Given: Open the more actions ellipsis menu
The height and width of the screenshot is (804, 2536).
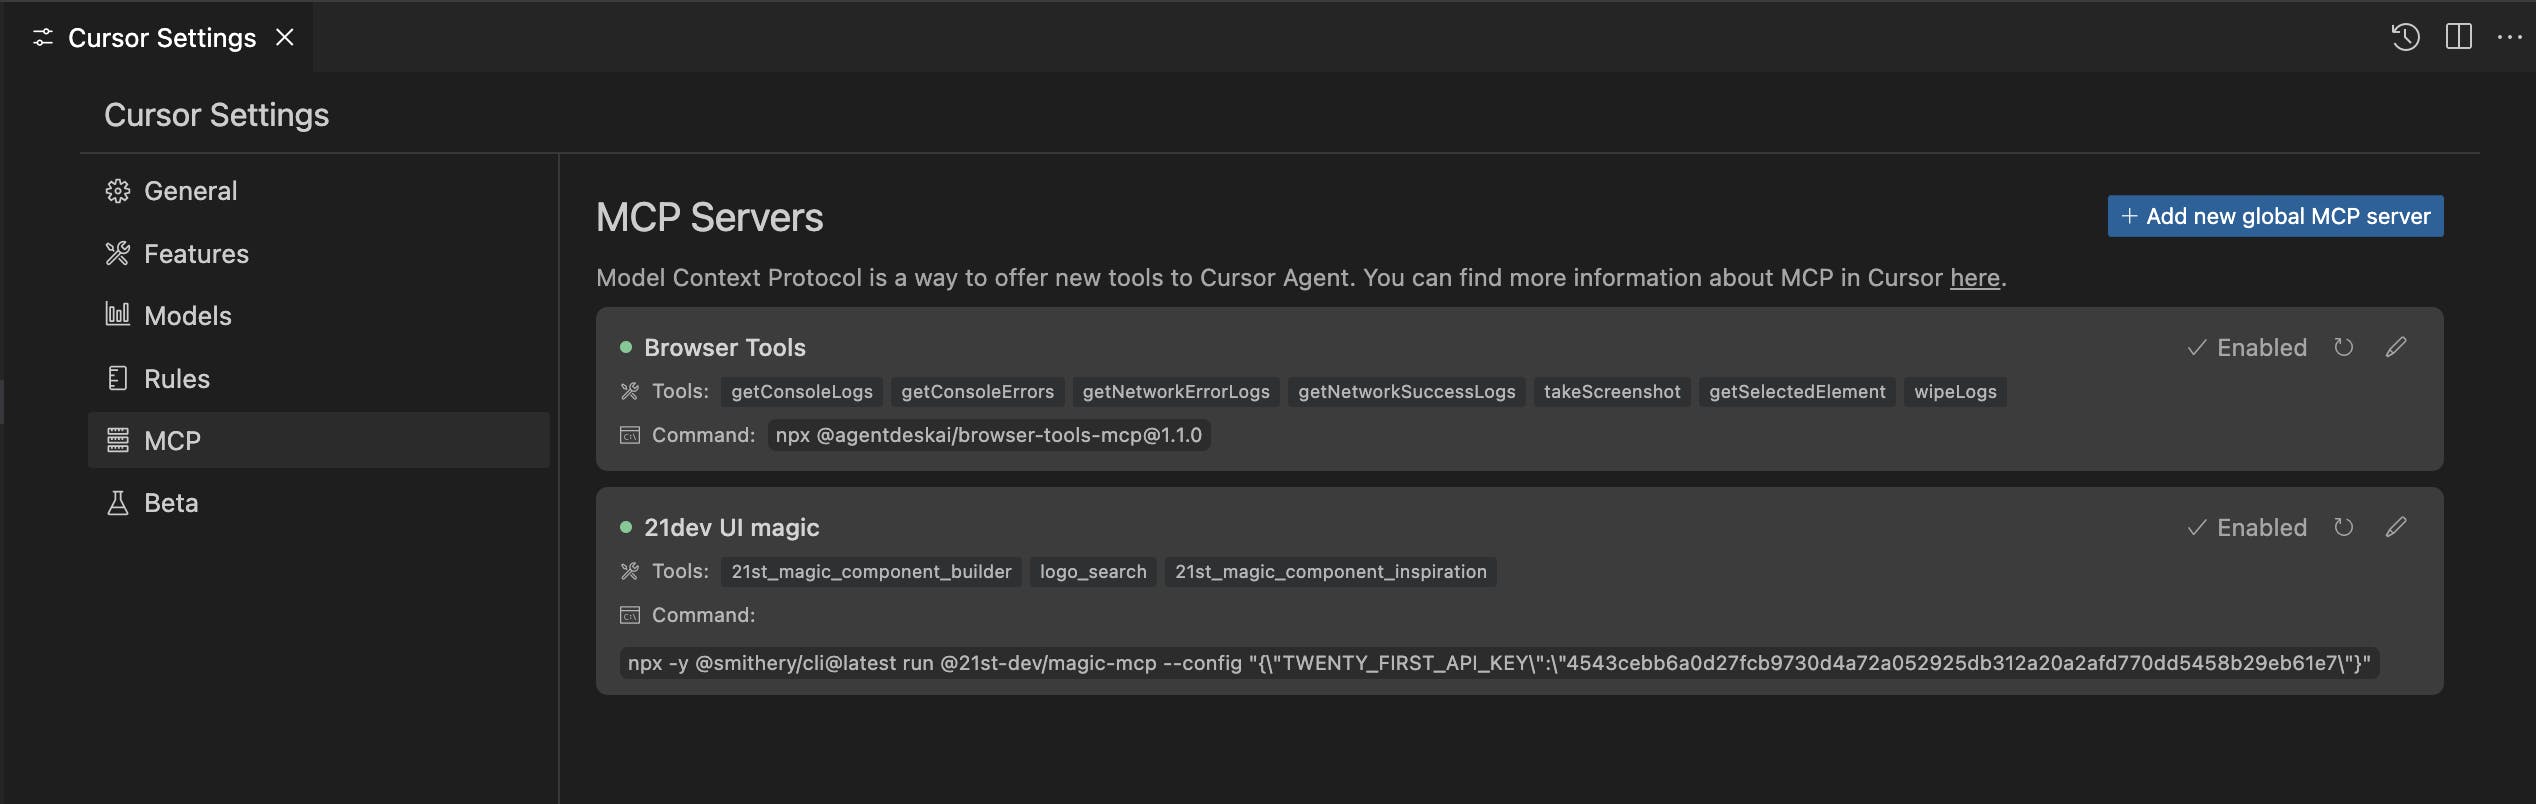Looking at the screenshot, I should [2509, 37].
